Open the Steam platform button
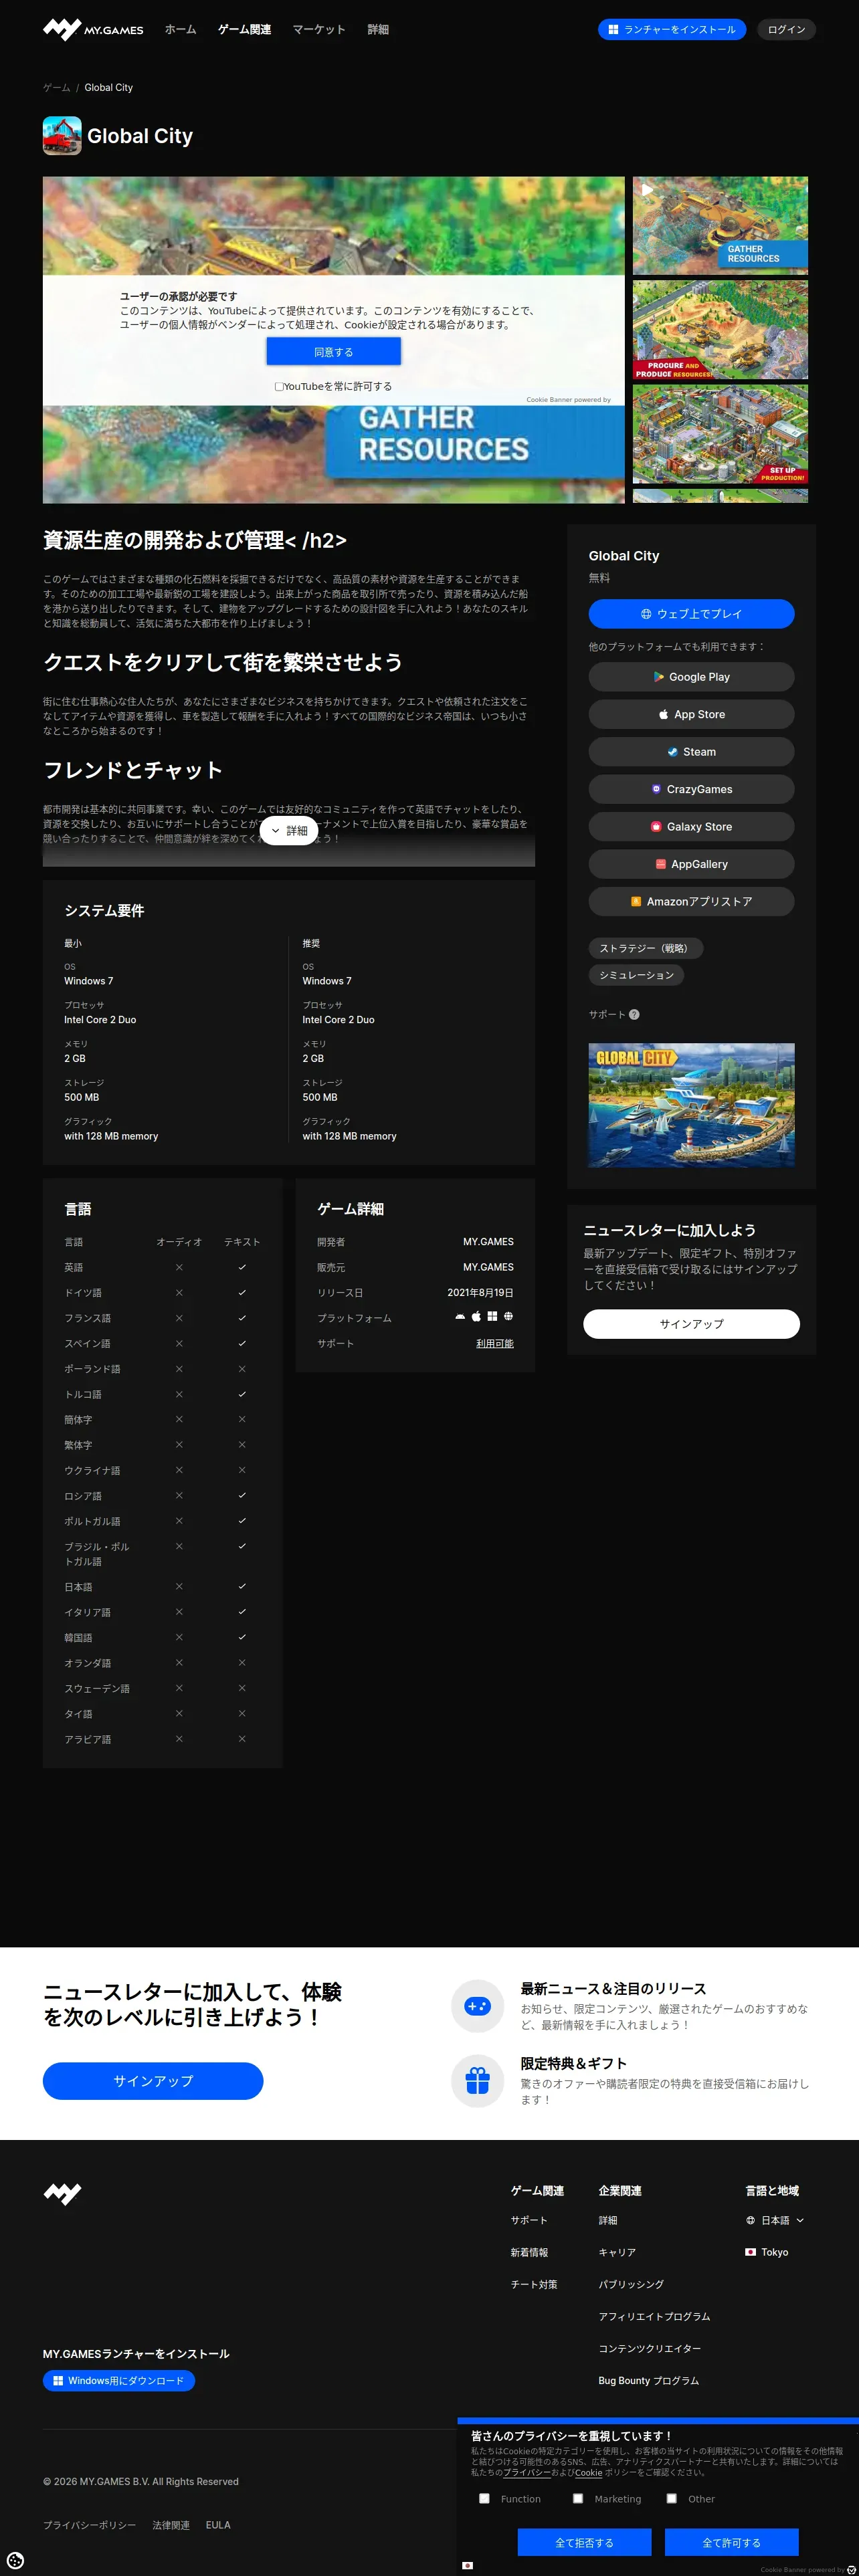 [x=691, y=752]
